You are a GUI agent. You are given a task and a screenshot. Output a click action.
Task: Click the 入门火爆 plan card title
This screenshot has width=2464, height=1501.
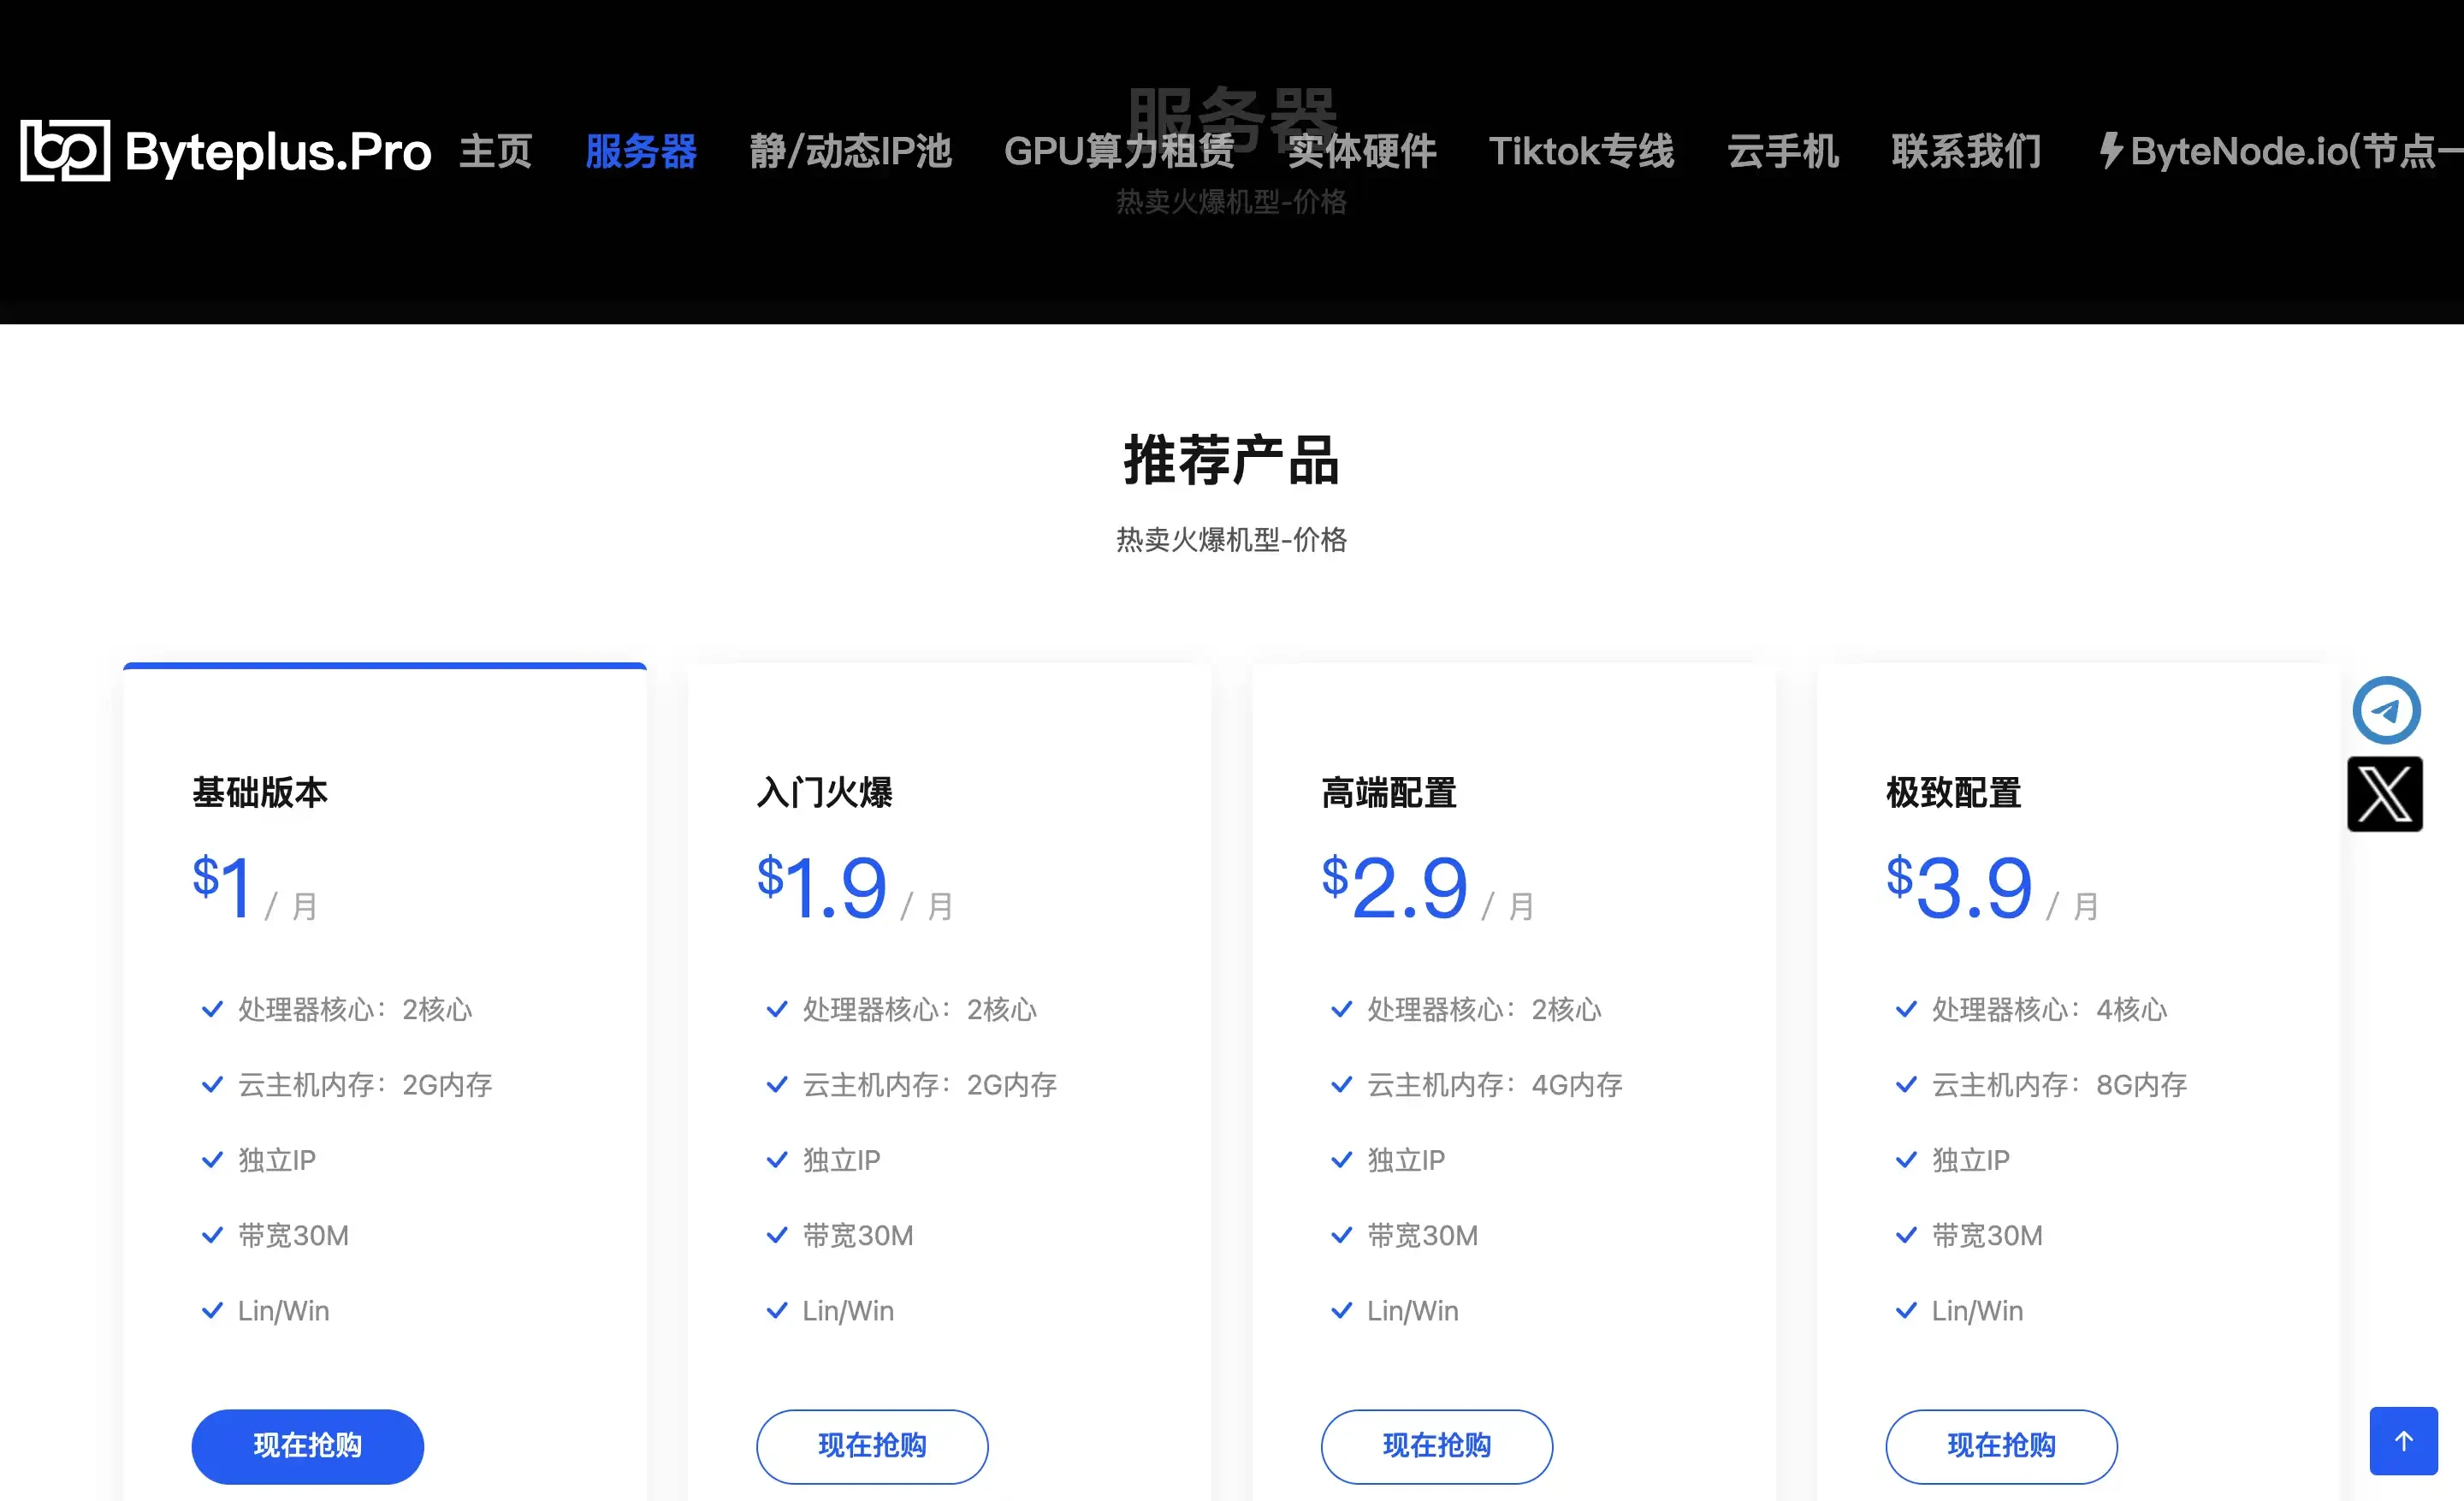824,792
